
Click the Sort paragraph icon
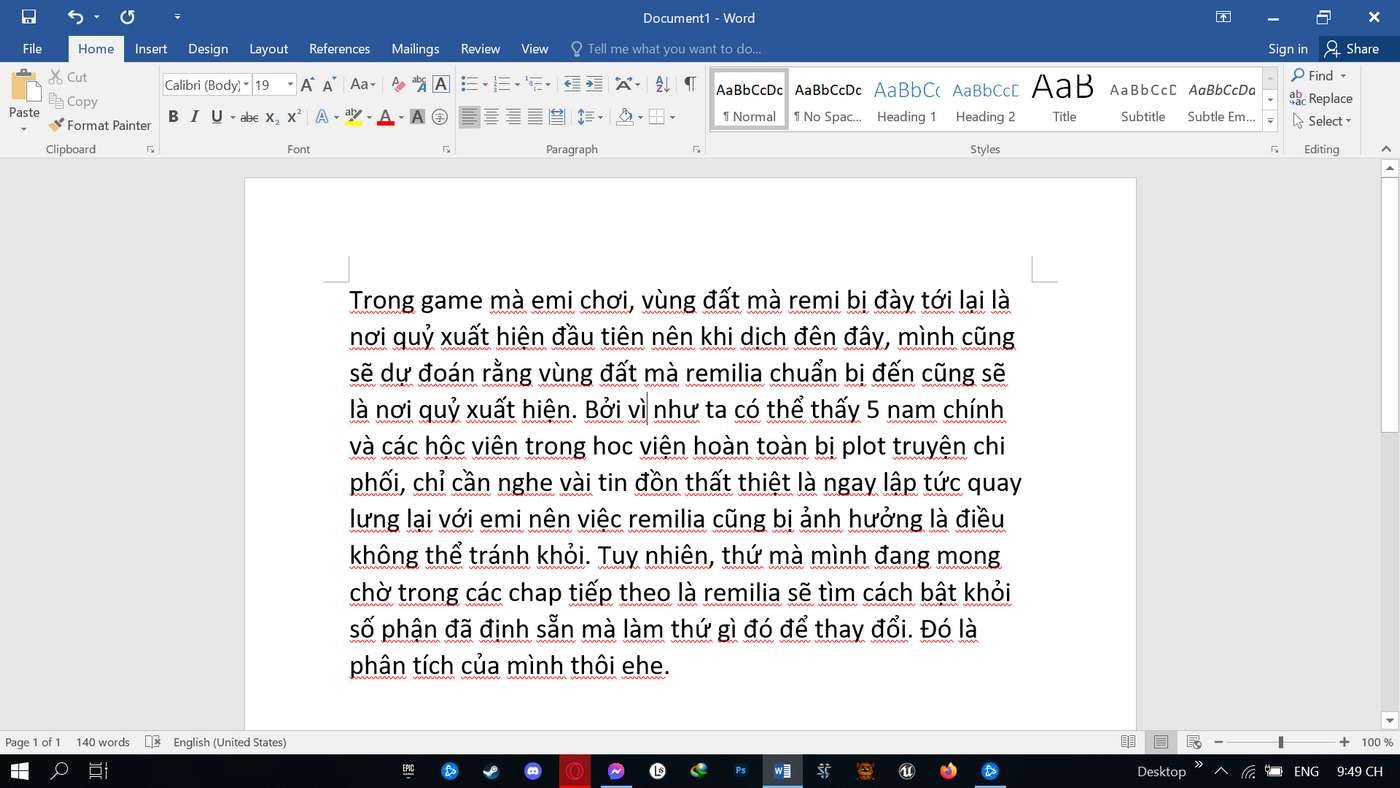[x=662, y=85]
